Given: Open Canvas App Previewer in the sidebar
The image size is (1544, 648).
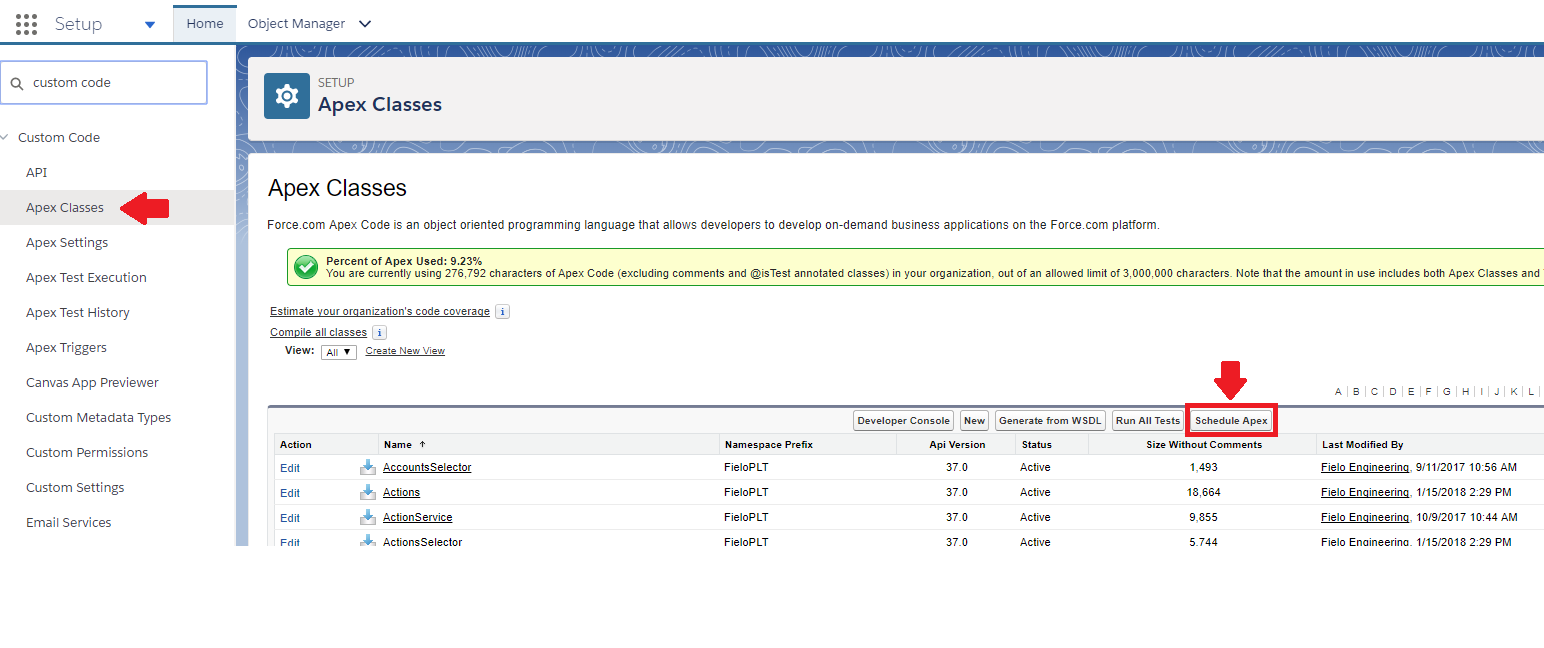Looking at the screenshot, I should [x=92, y=382].
